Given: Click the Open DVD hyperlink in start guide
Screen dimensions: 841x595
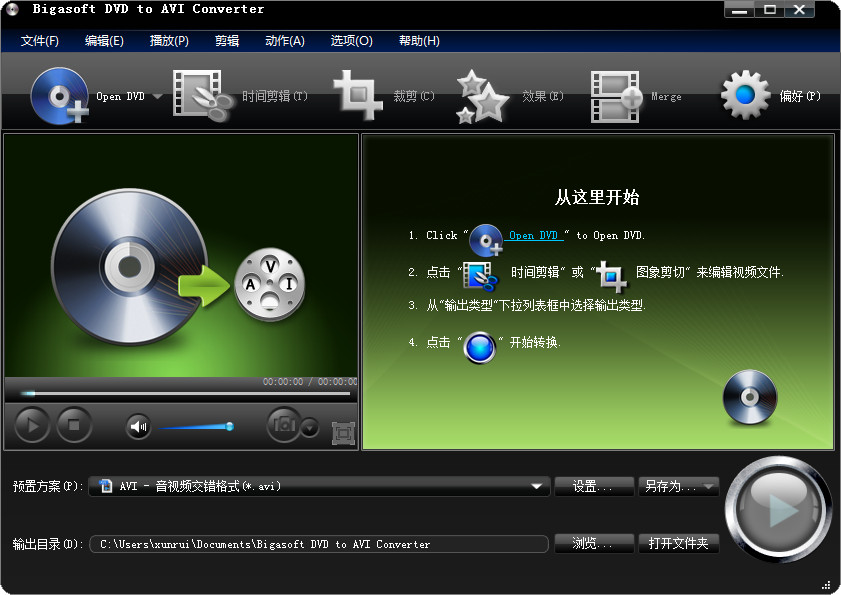Looking at the screenshot, I should (535, 236).
